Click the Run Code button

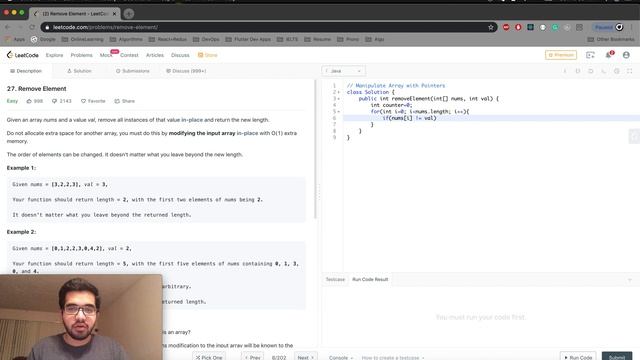578,357
